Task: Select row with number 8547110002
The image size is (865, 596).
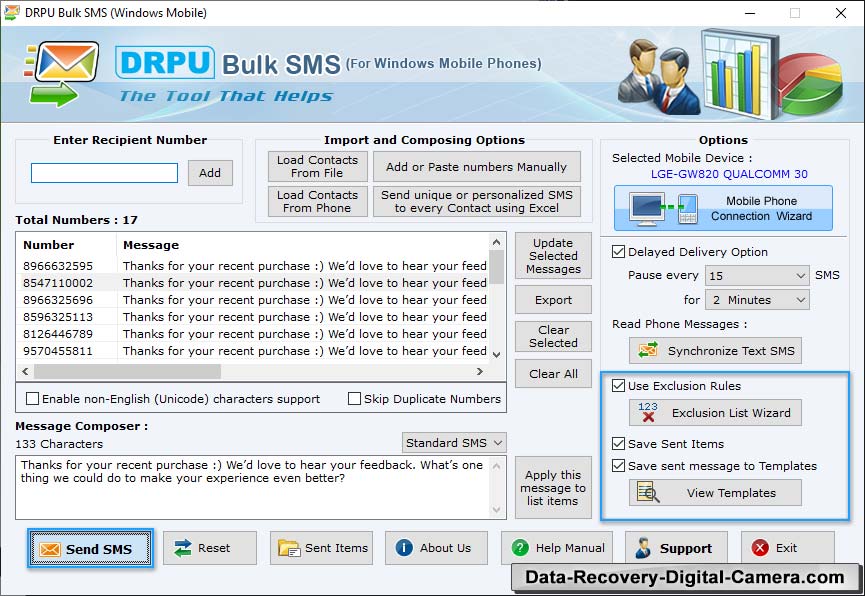Action: coord(254,283)
